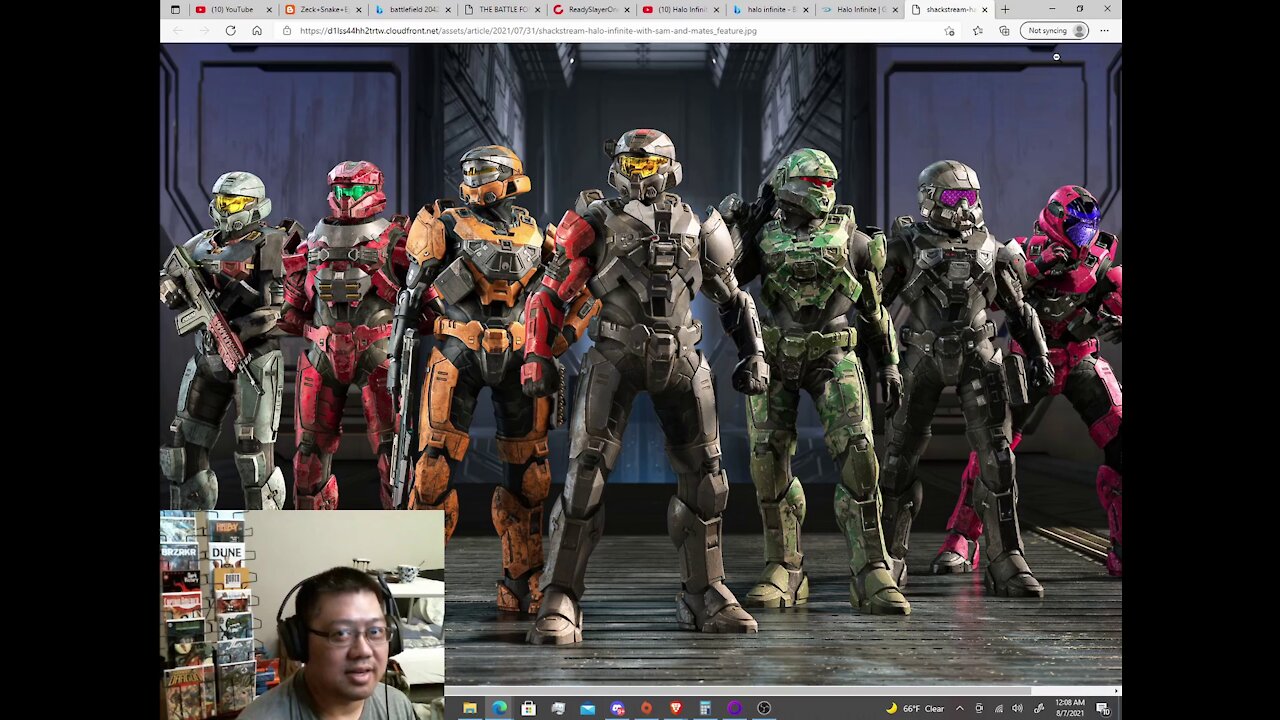Close the shackstream-halo tab
1280x720 pixels.
(985, 9)
